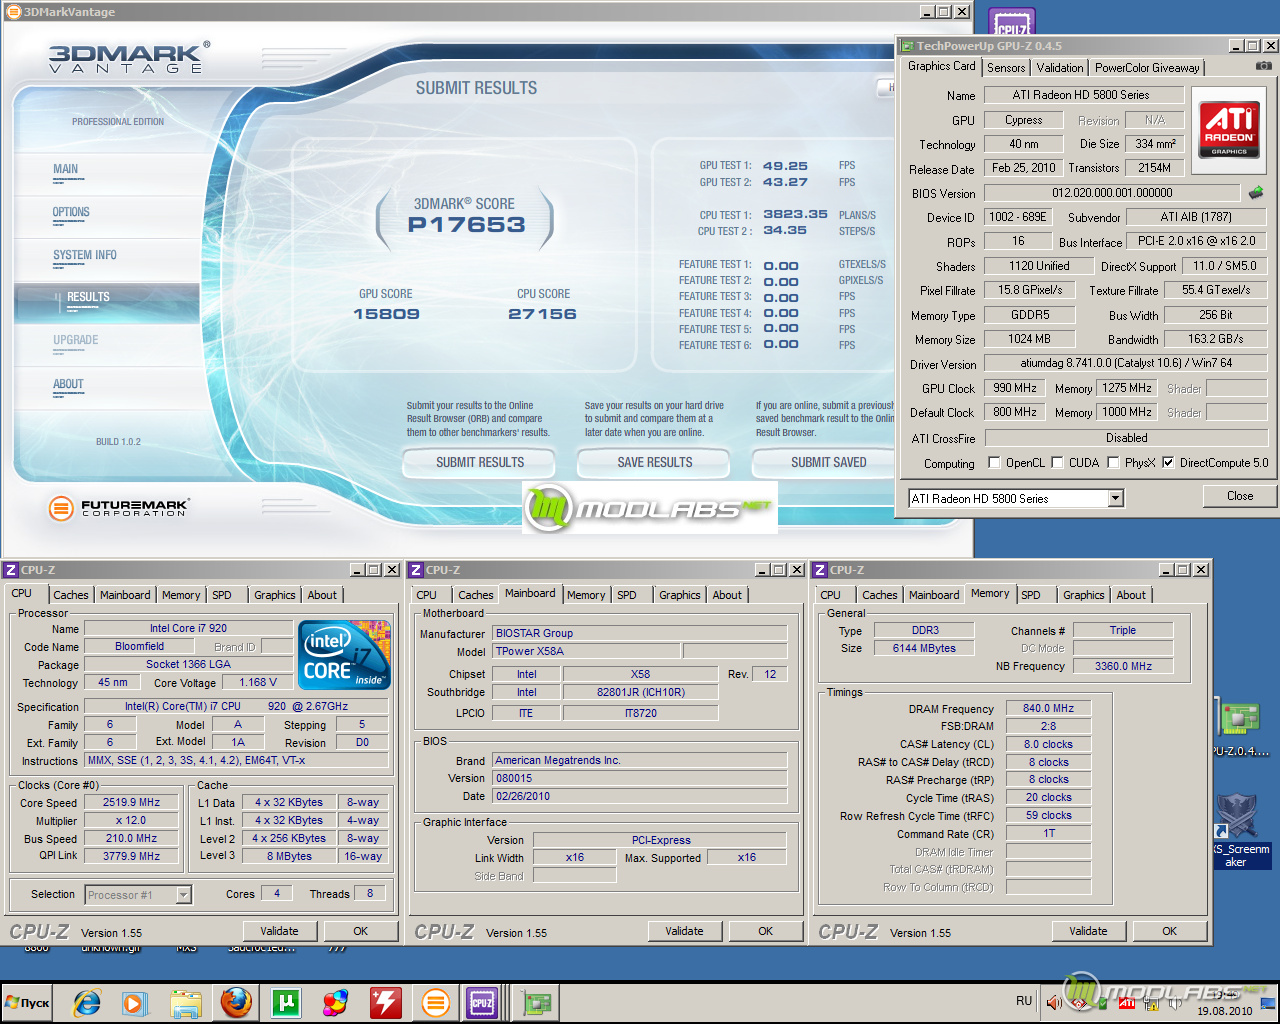Image resolution: width=1280 pixels, height=1024 pixels.
Task: Open Windows Explorer folder icon on taskbar
Action: 186,1002
